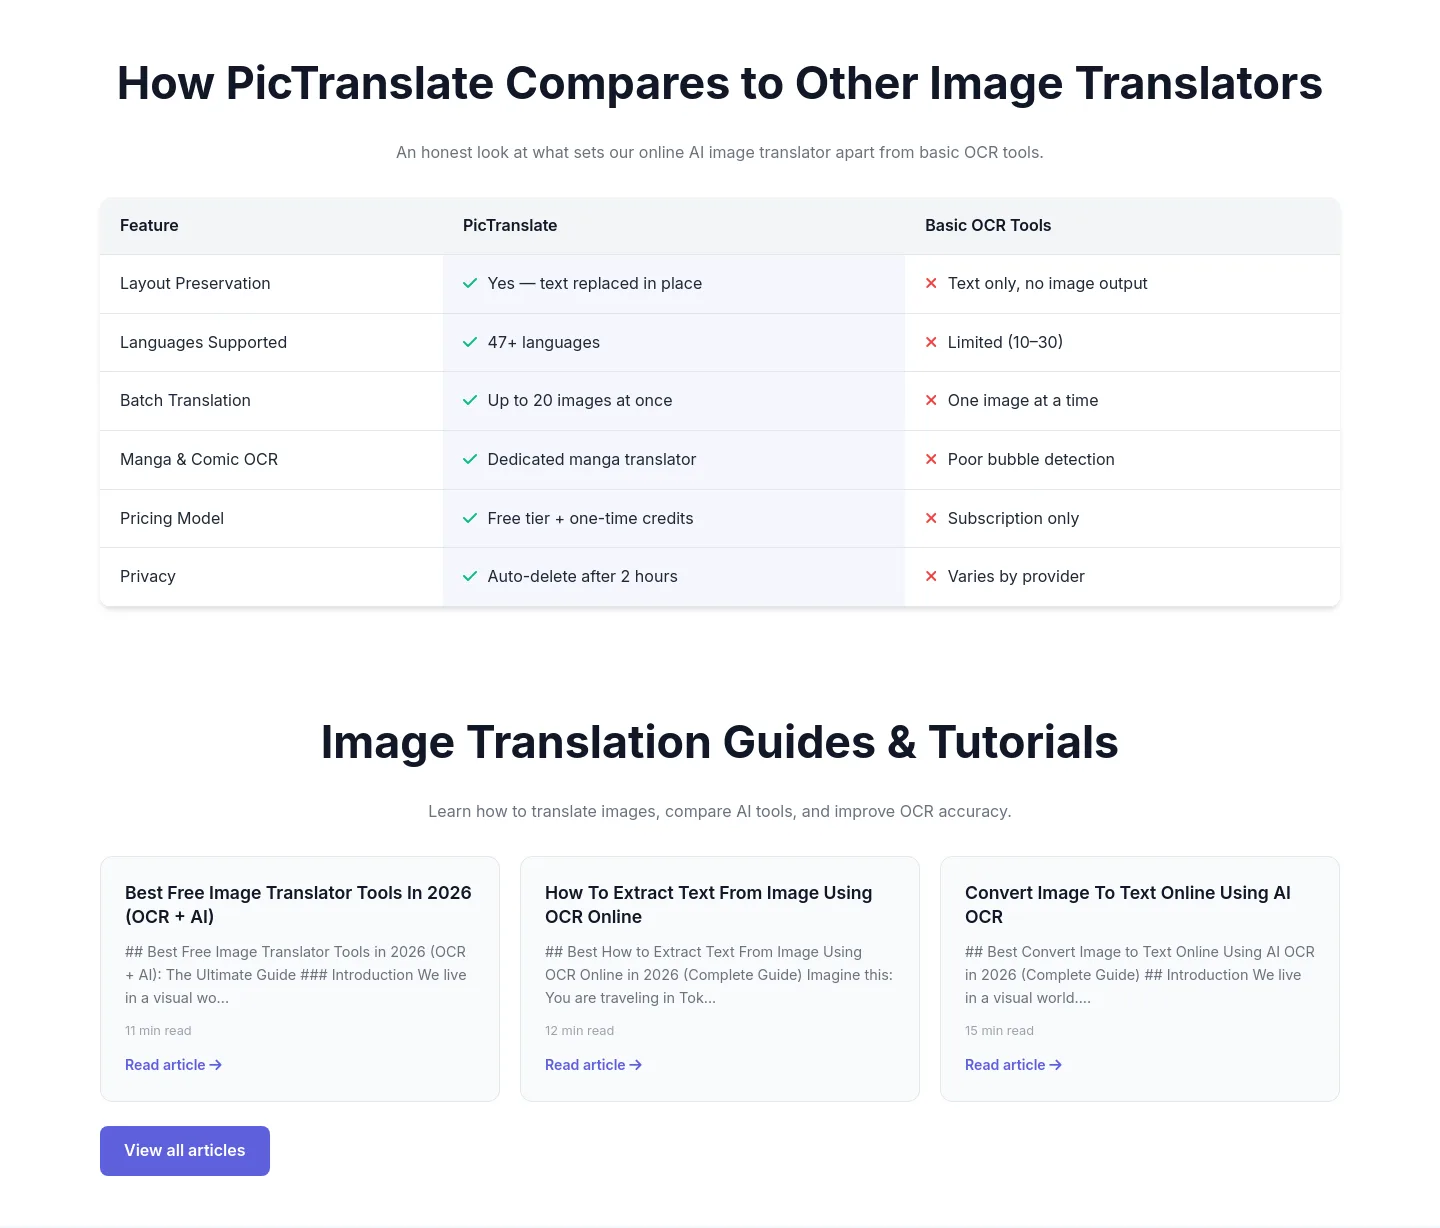Click the red X beside Poor bubble detection

click(x=931, y=459)
